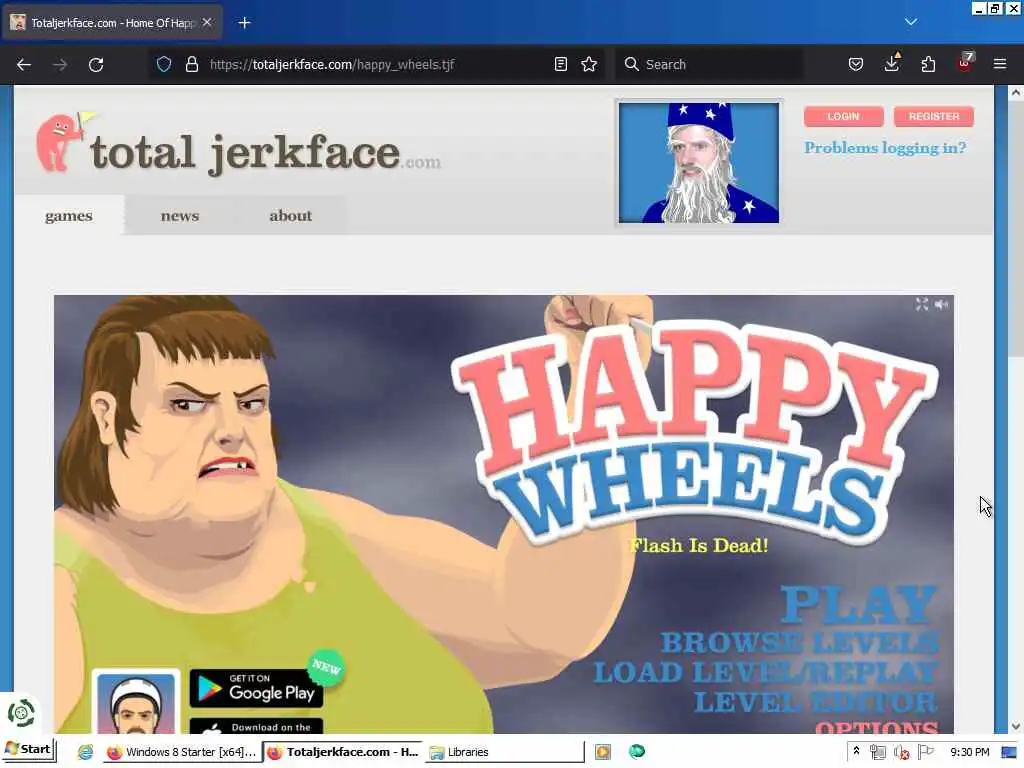The width and height of the screenshot is (1024, 768).
Task: Open the Firefox hamburger menu
Action: coord(1000,64)
